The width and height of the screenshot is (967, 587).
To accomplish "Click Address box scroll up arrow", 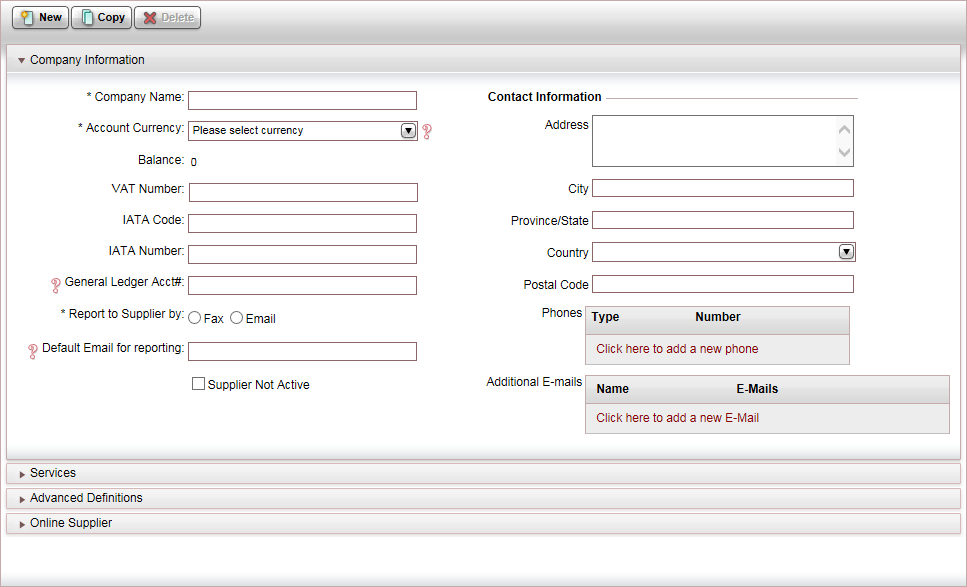I will click(x=845, y=129).
